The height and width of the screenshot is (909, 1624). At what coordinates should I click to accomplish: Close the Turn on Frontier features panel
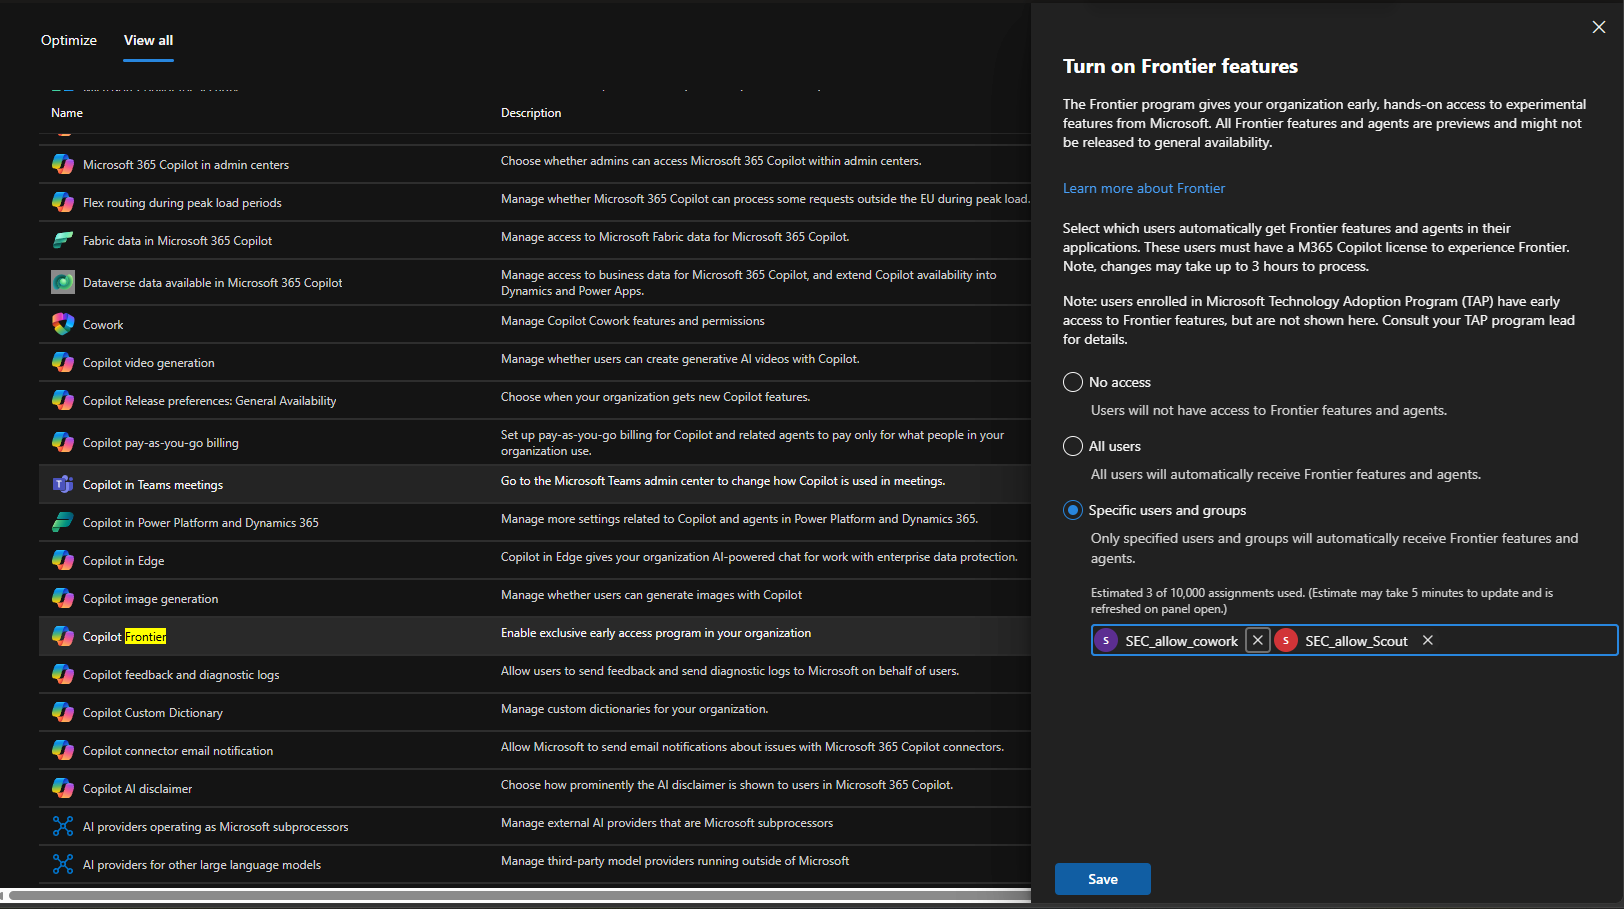point(1599,27)
